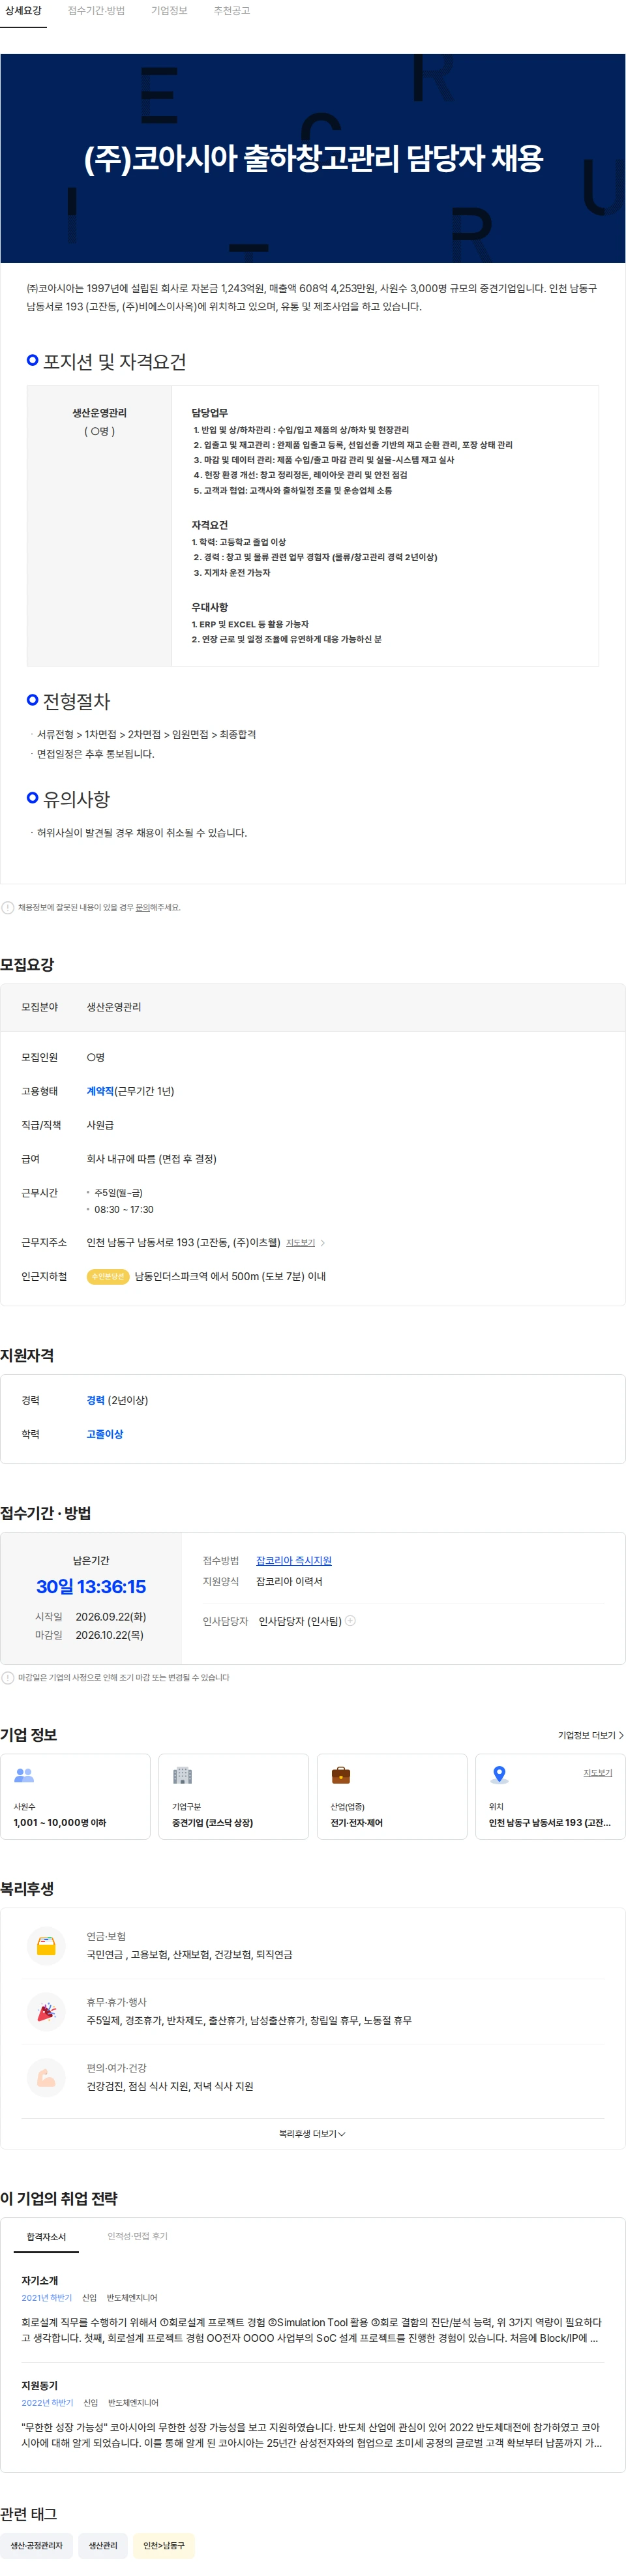Click the 계약직 employment type text
The height and width of the screenshot is (2576, 626).
pos(100,1091)
